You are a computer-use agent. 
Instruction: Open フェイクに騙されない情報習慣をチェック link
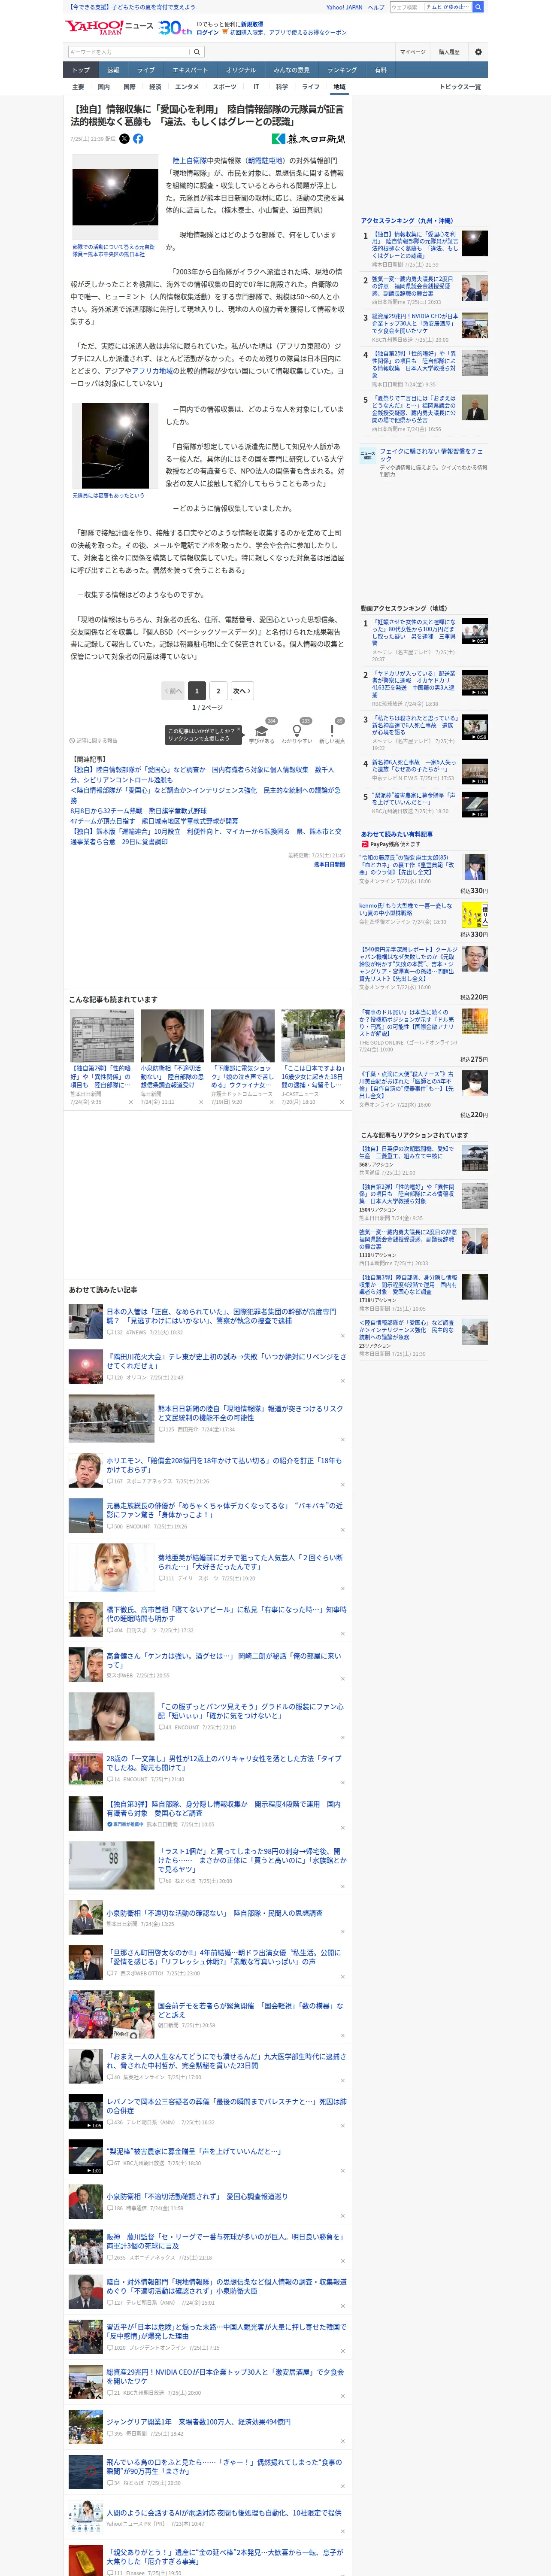click(431, 455)
